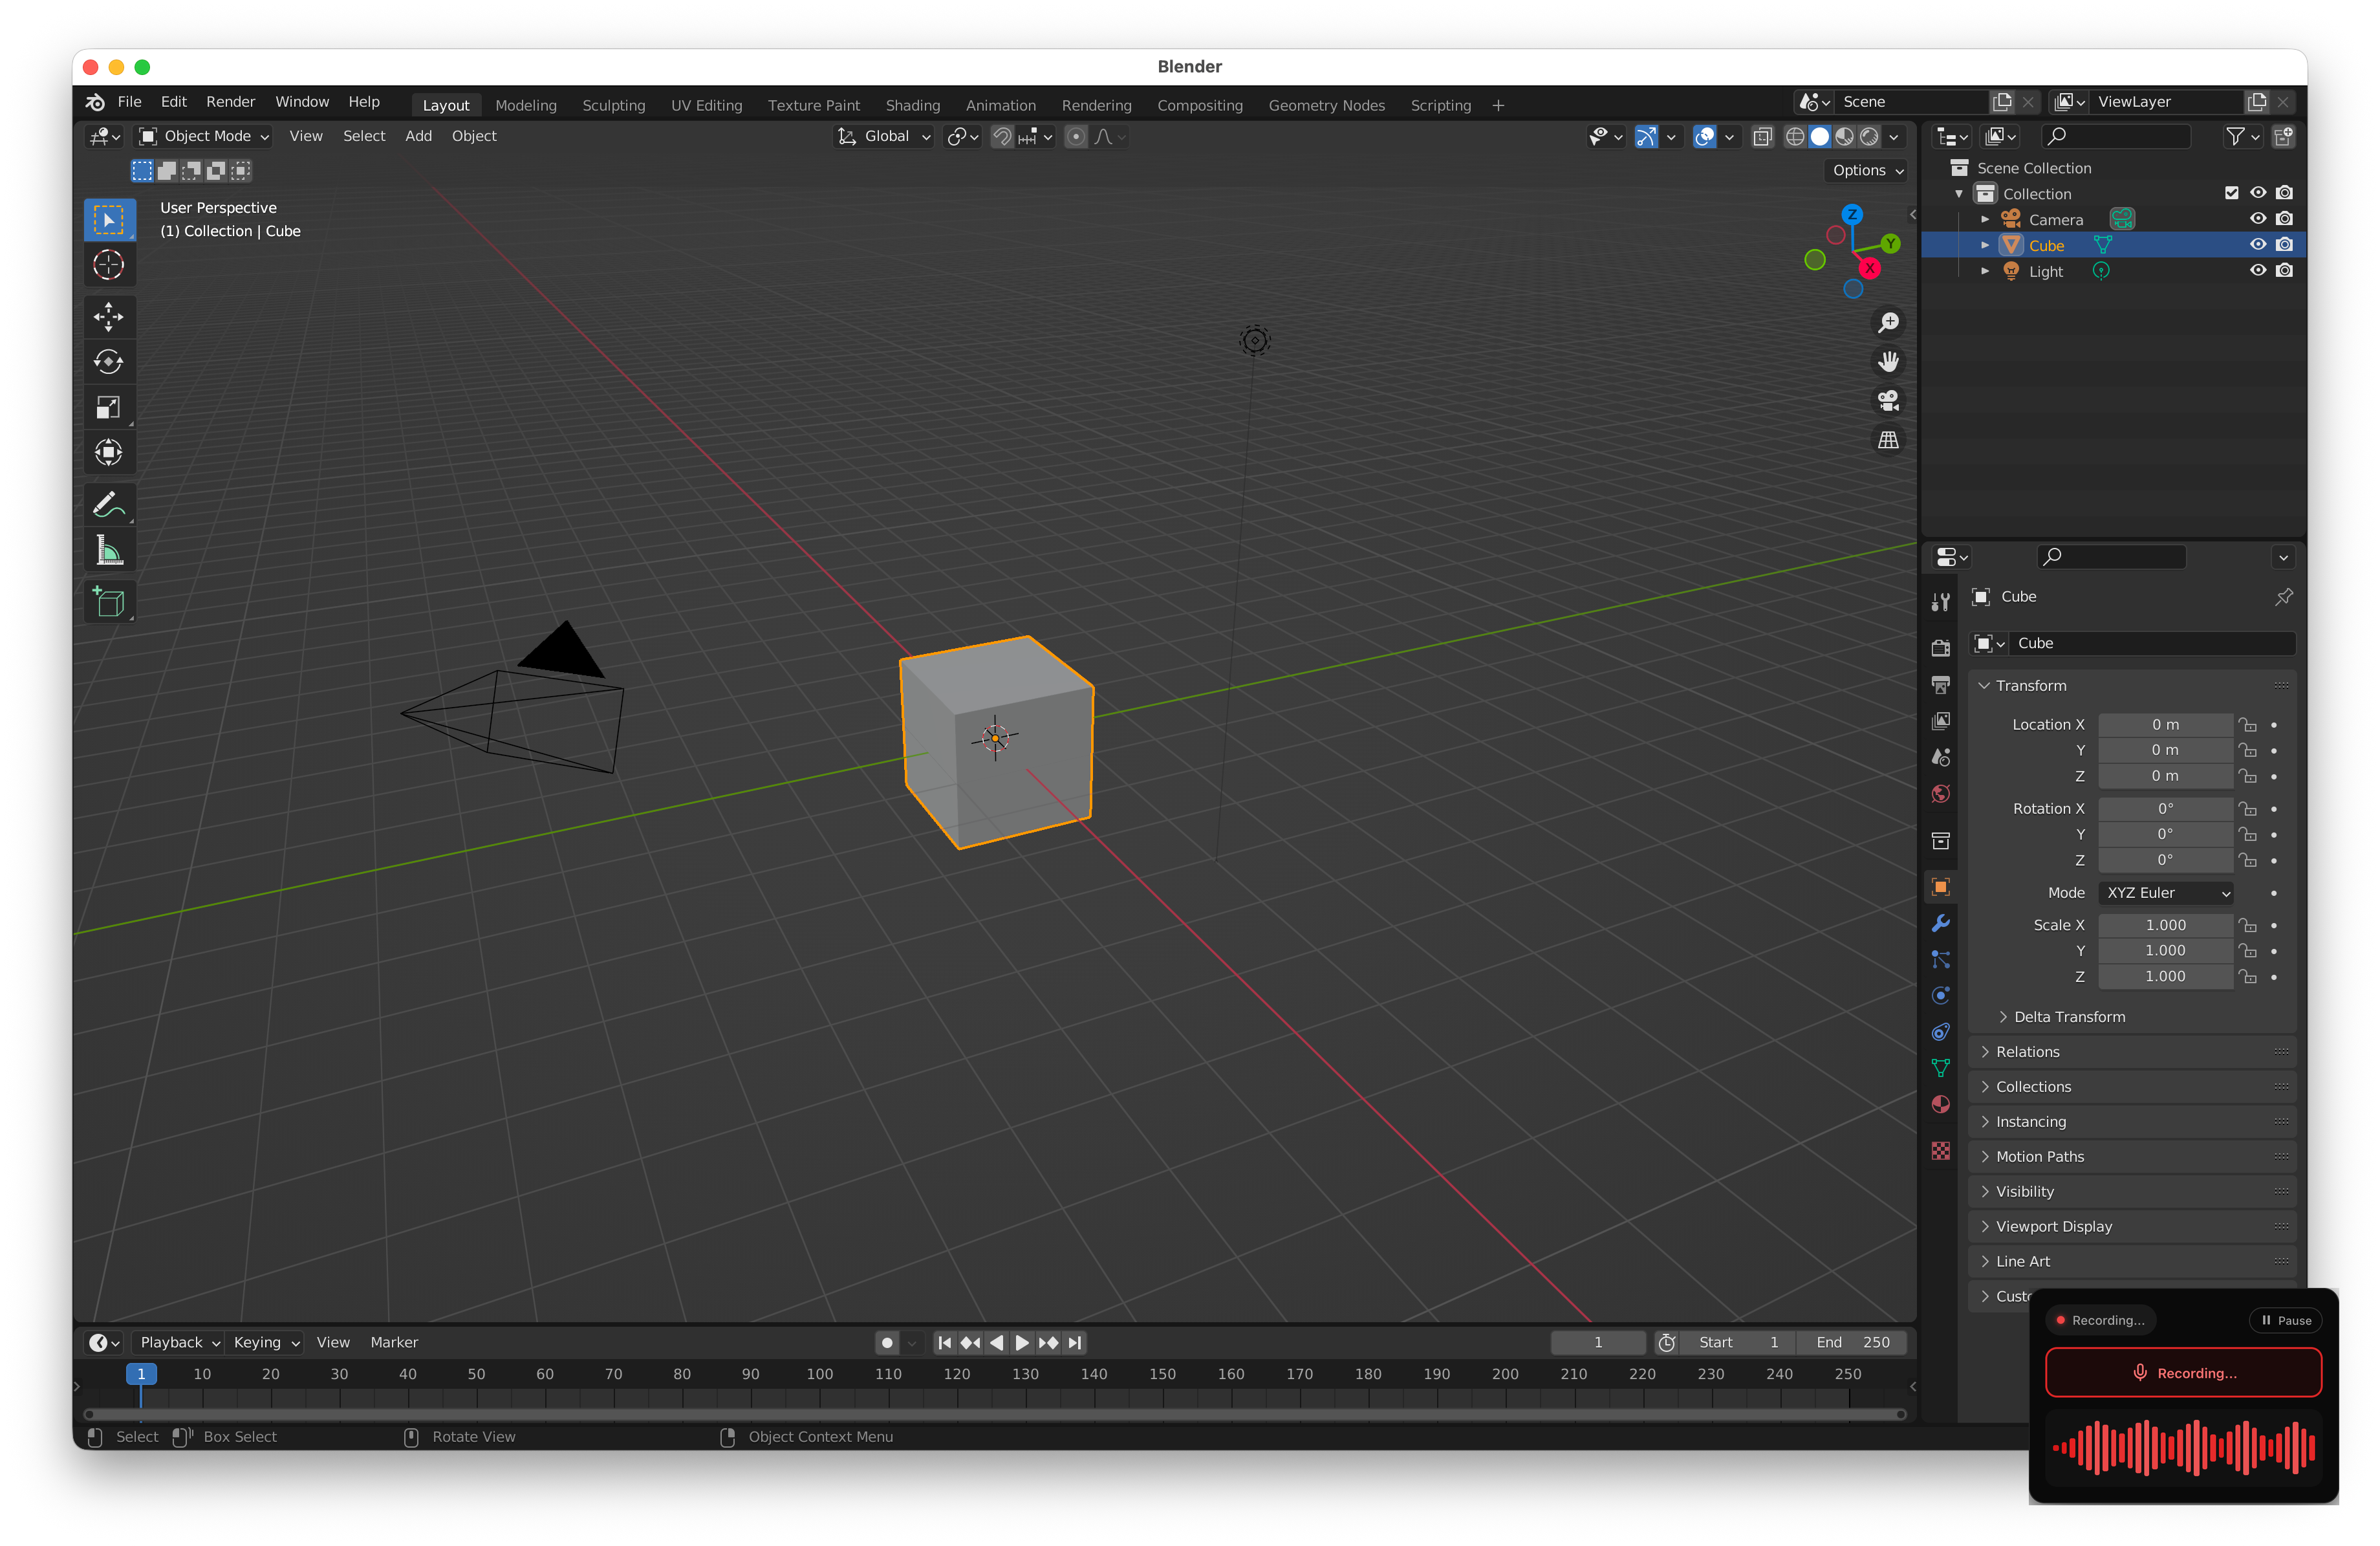2380x1546 pixels.
Task: Open the Material properties tab
Action: (x=1940, y=1104)
